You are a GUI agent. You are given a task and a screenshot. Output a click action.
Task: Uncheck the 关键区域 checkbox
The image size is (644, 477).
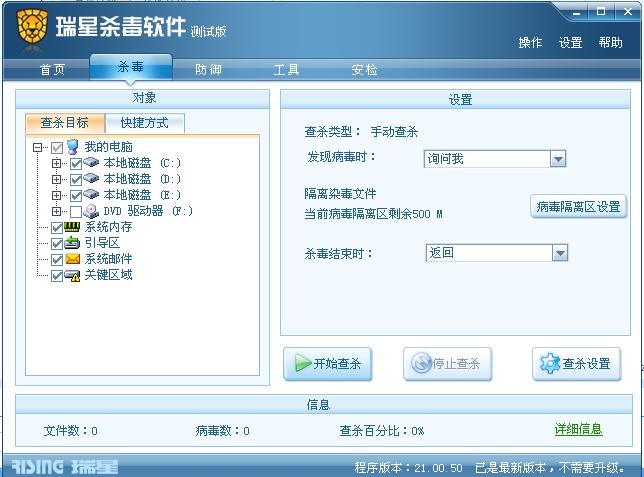click(57, 276)
